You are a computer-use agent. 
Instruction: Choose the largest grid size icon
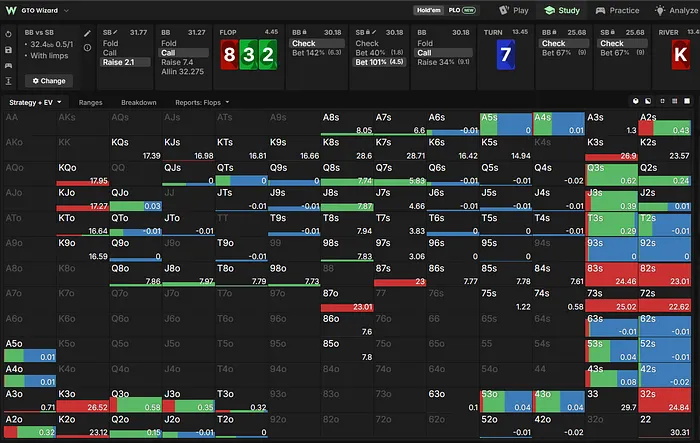(x=687, y=101)
